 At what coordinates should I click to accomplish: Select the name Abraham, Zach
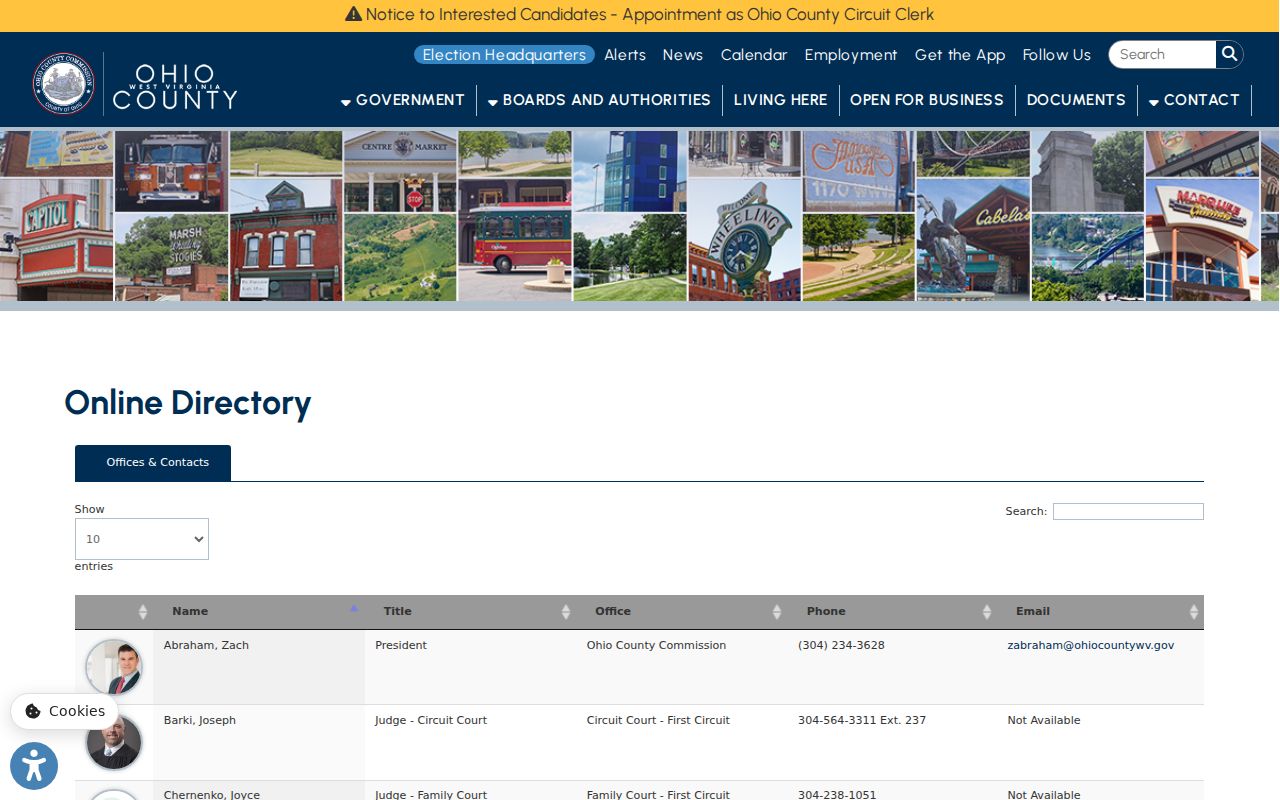(206, 645)
